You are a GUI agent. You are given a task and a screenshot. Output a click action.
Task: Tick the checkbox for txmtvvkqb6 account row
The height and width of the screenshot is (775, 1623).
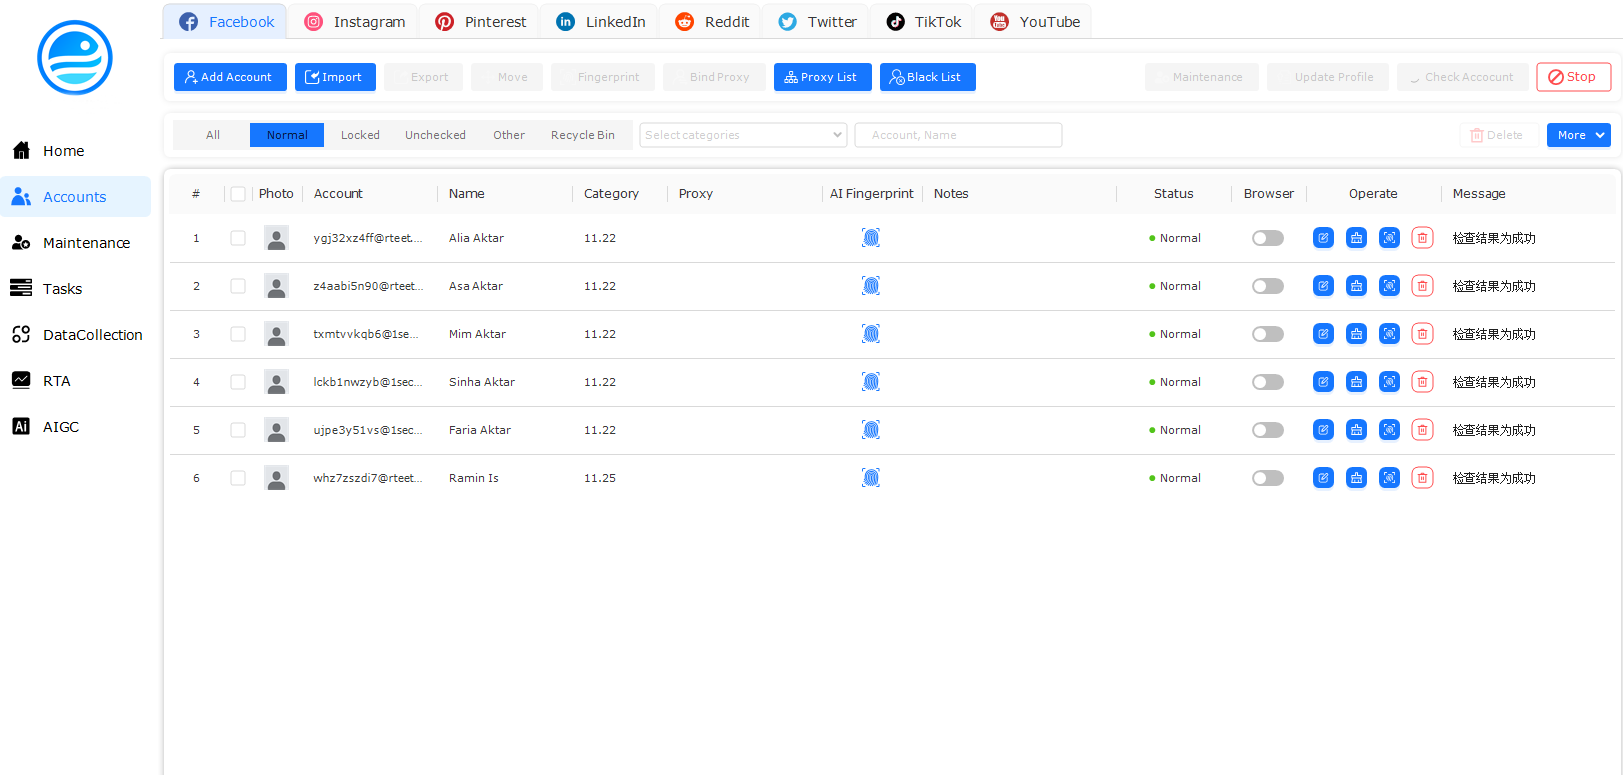coord(238,334)
